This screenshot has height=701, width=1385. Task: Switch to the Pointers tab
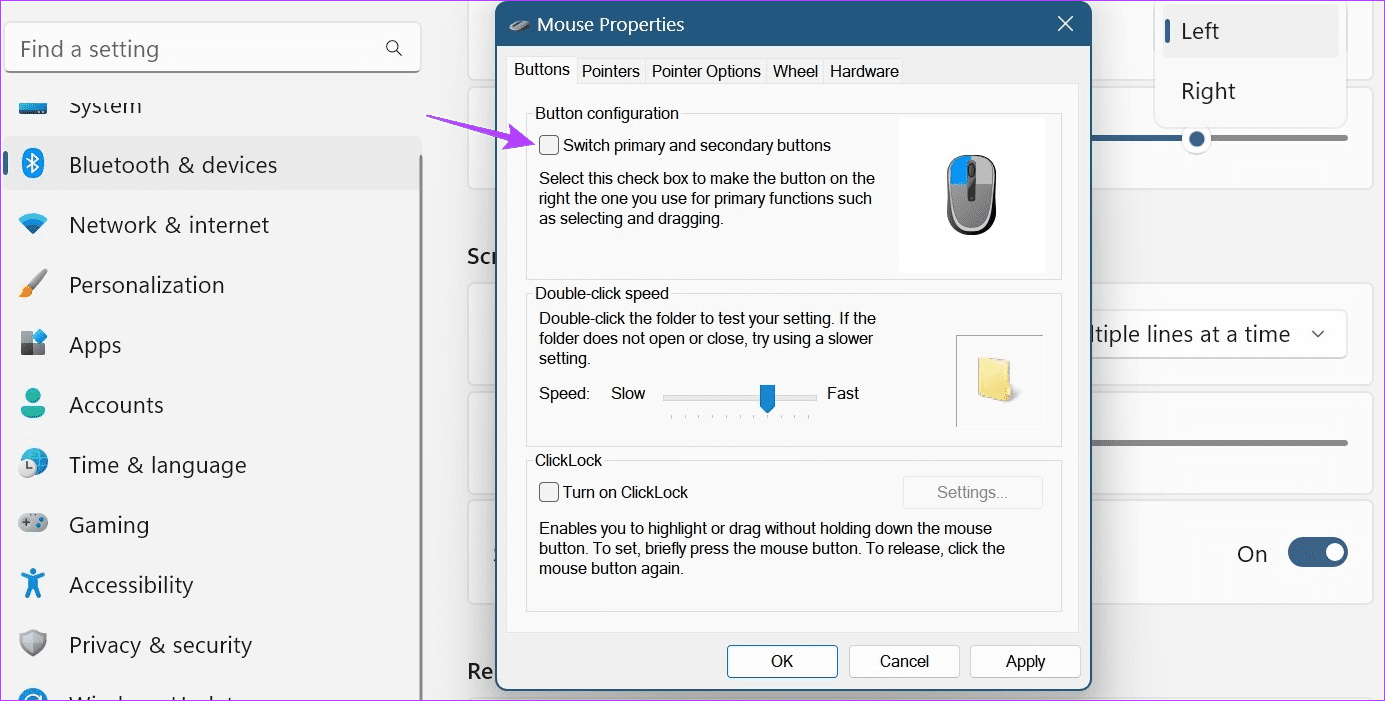tap(611, 71)
